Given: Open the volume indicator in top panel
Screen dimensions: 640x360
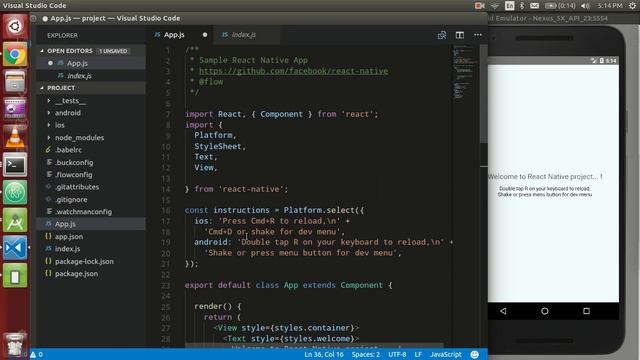Looking at the screenshot, I should 585,5.
